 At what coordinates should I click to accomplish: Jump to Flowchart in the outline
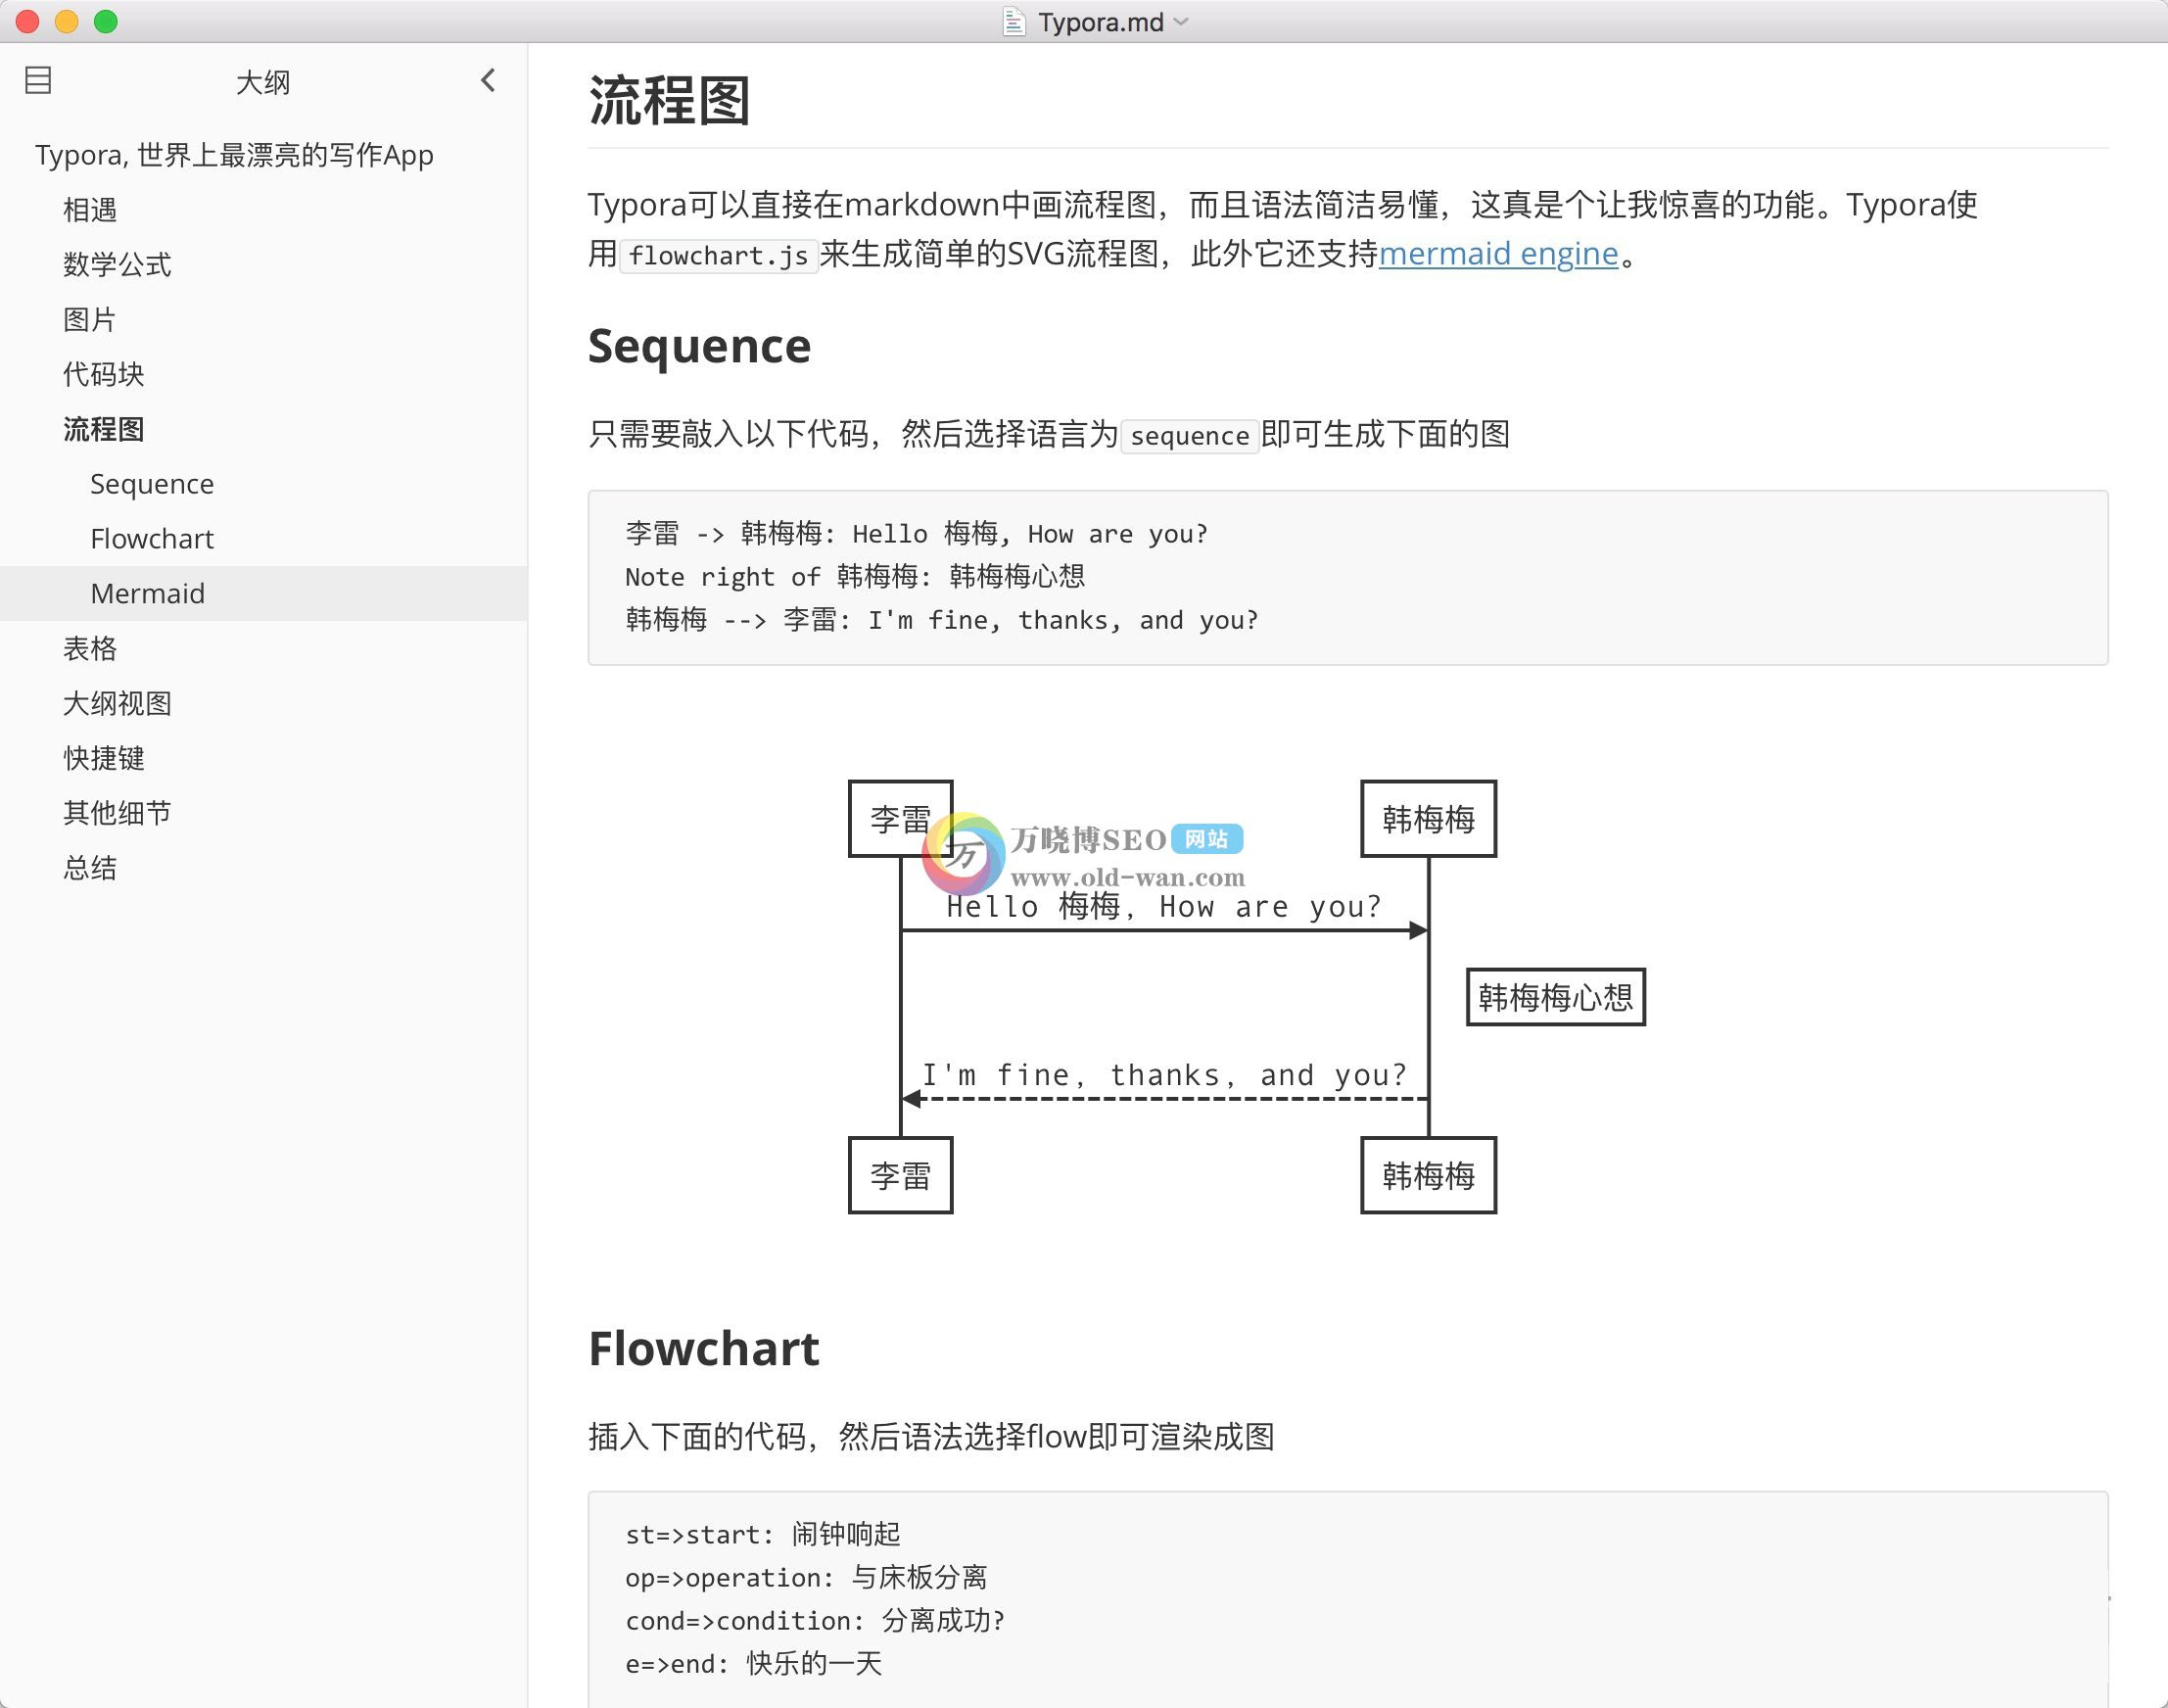click(152, 539)
